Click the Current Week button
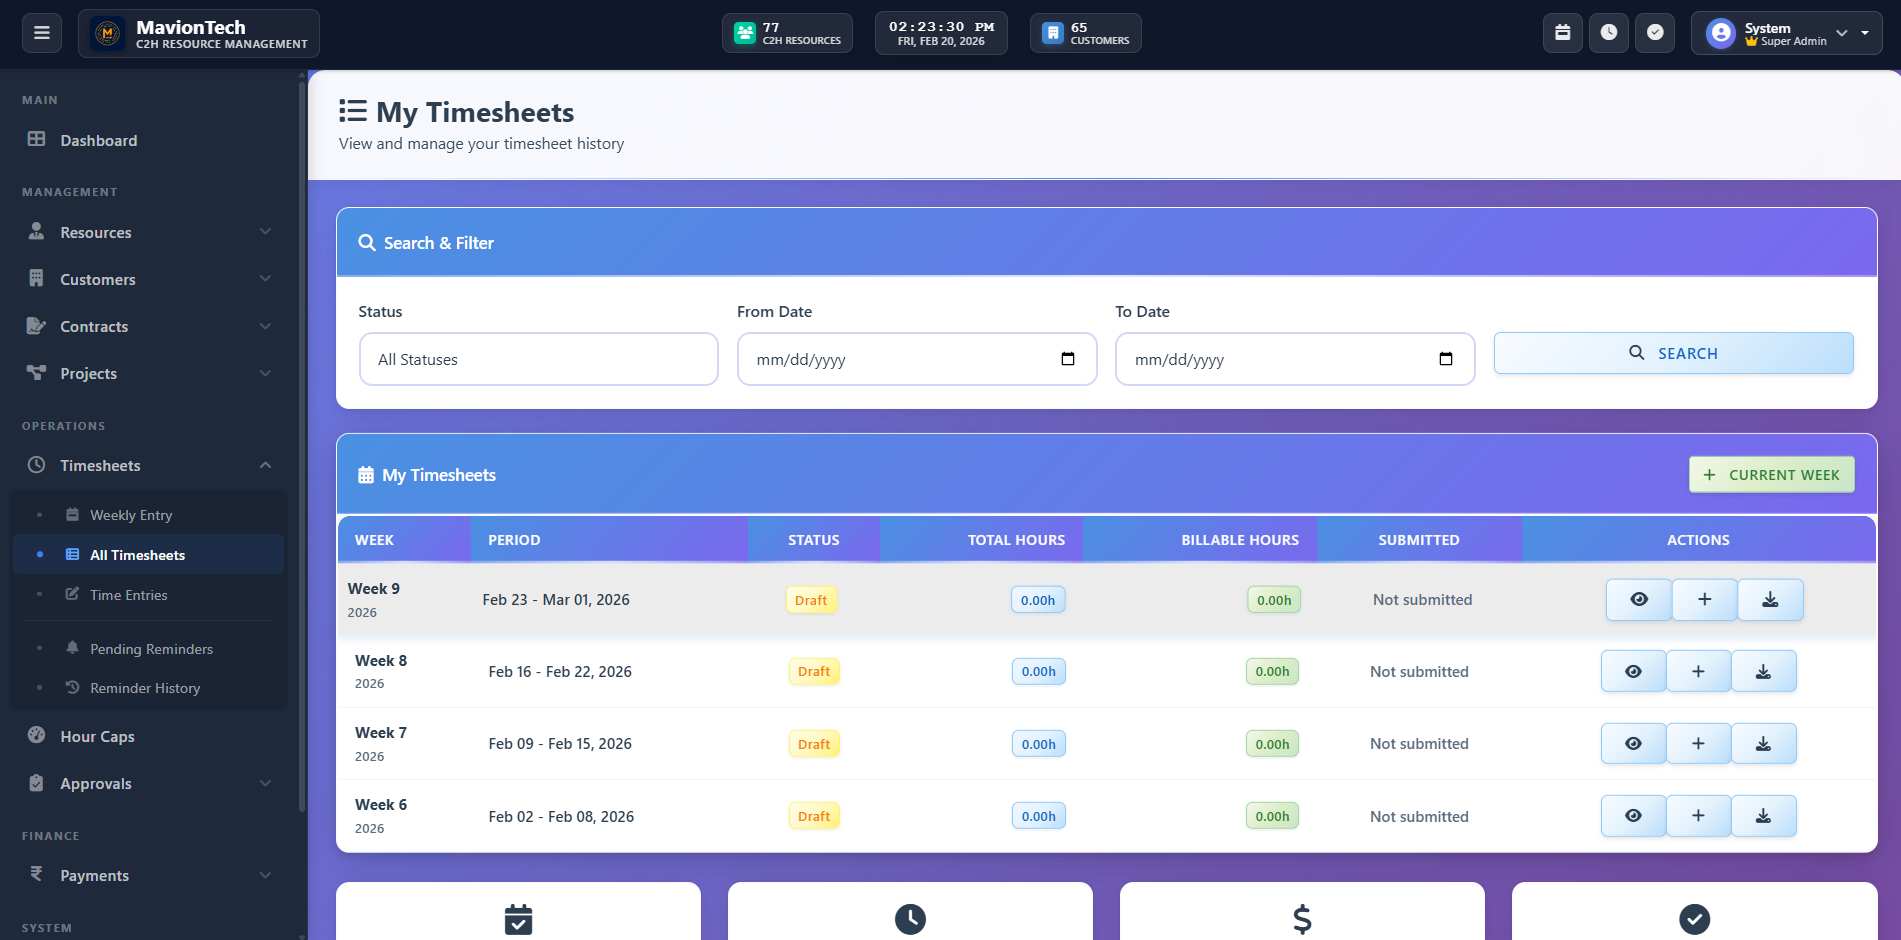This screenshot has height=940, width=1901. [x=1771, y=475]
